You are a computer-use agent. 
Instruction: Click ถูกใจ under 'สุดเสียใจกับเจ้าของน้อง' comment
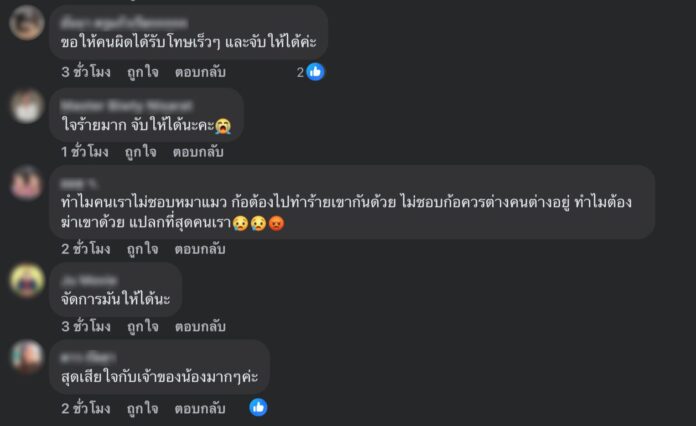pos(142,408)
